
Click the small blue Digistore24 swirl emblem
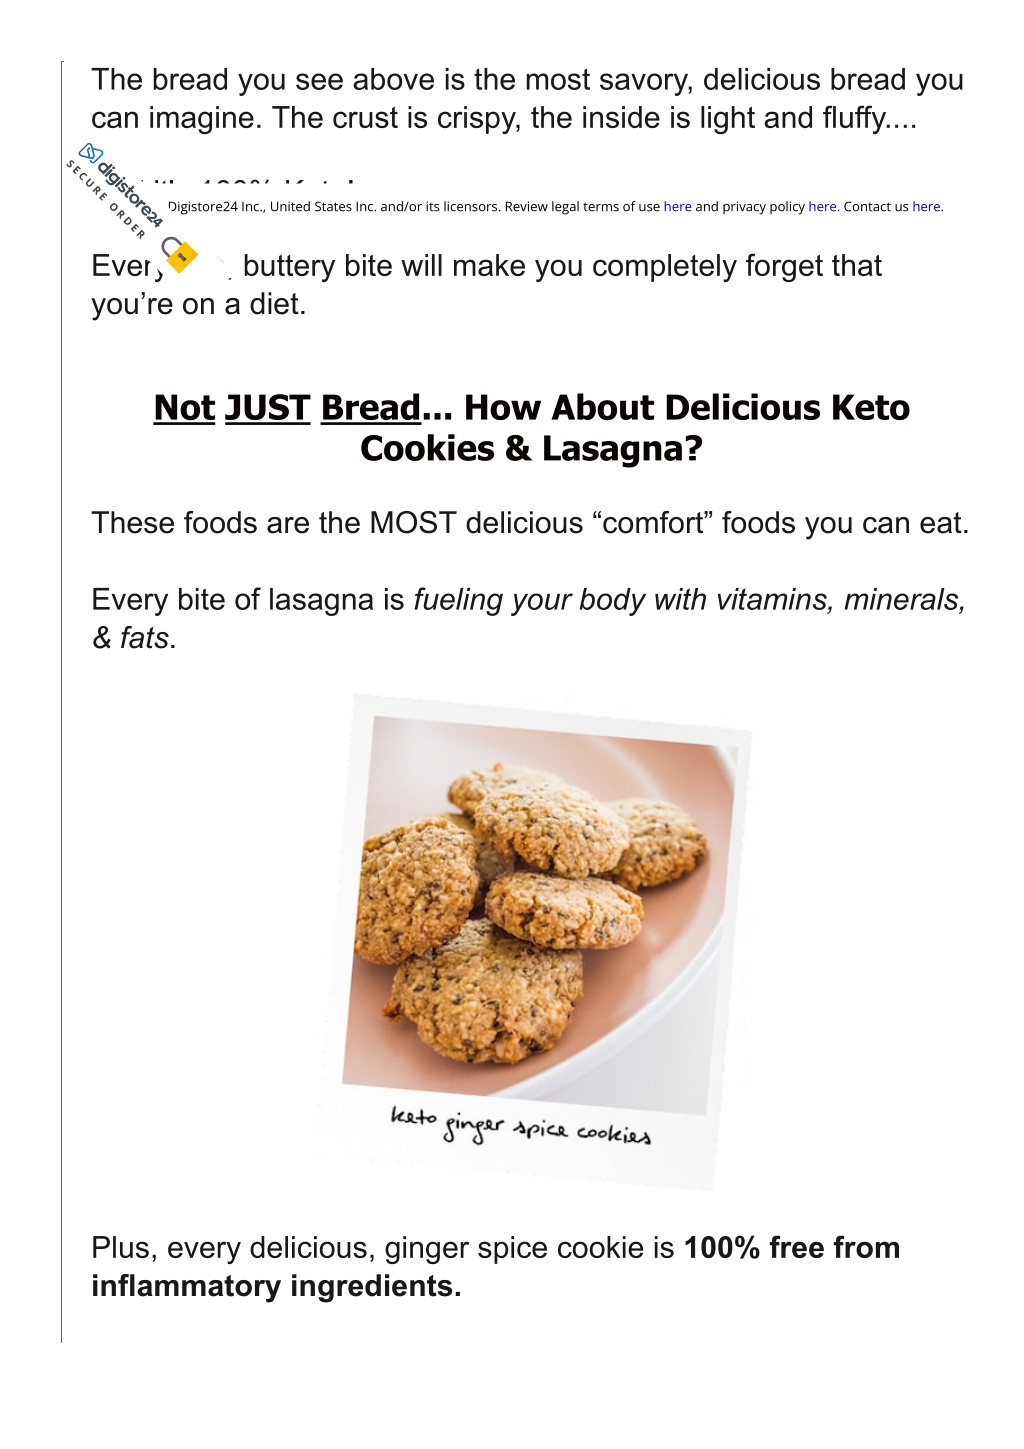[91, 154]
